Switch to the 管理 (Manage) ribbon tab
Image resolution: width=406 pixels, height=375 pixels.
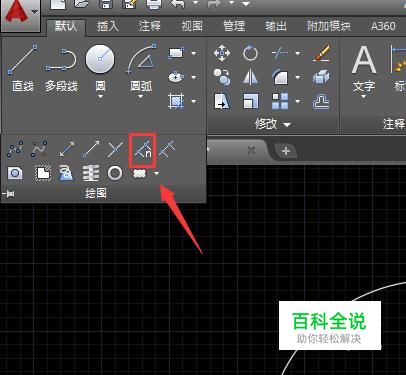pos(234,26)
